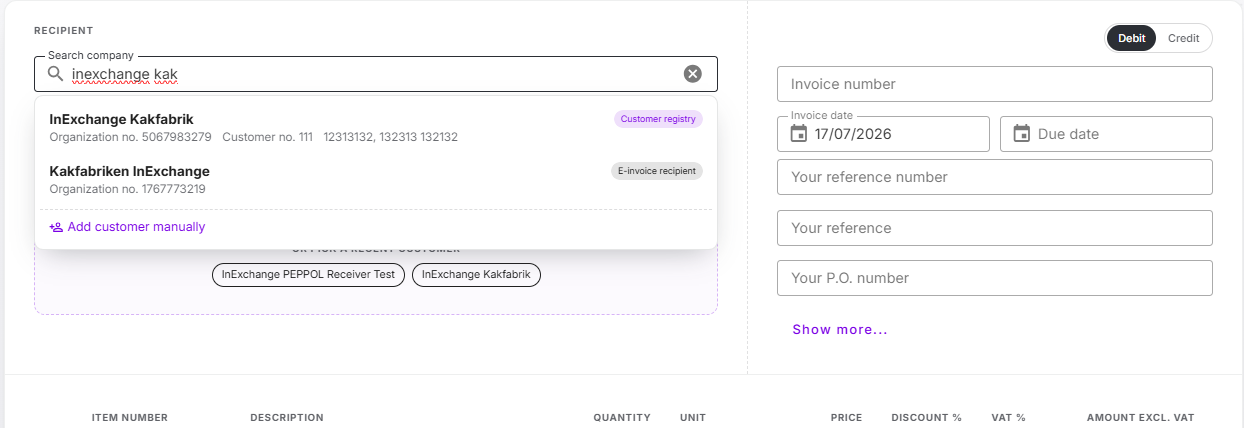1244x428 pixels.
Task: Switch invoice type to Credit
Action: (1184, 38)
